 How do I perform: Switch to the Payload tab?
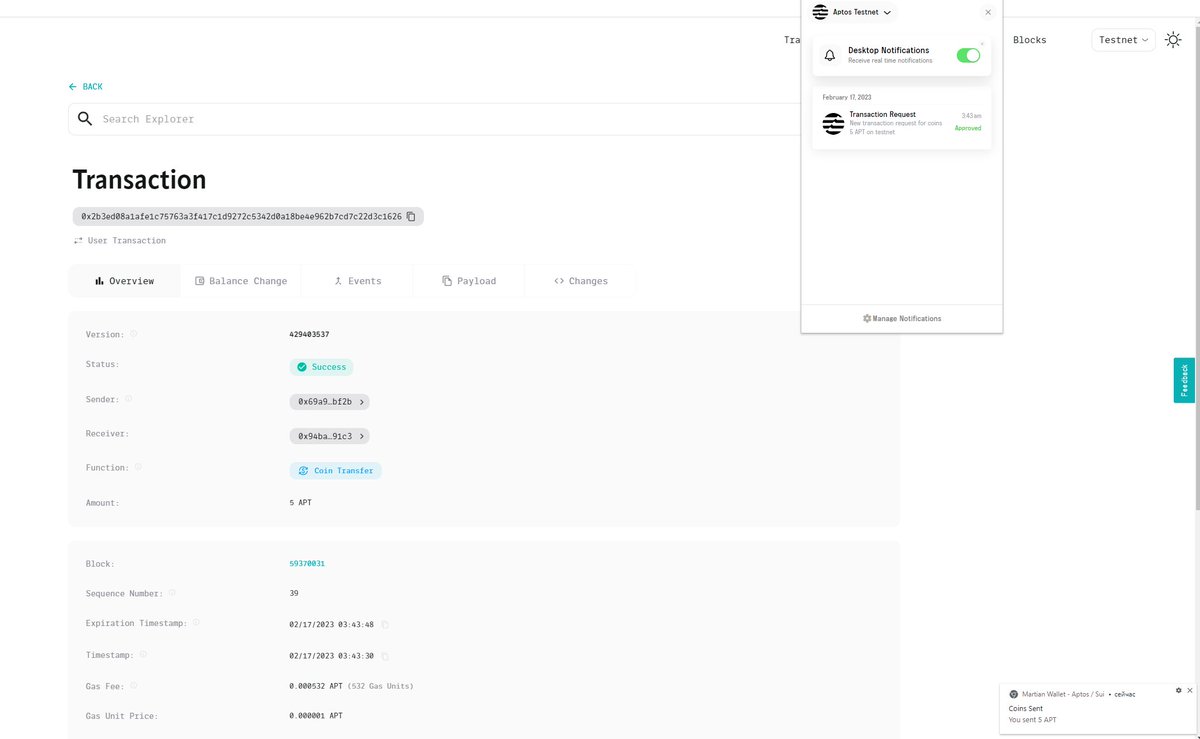click(469, 281)
